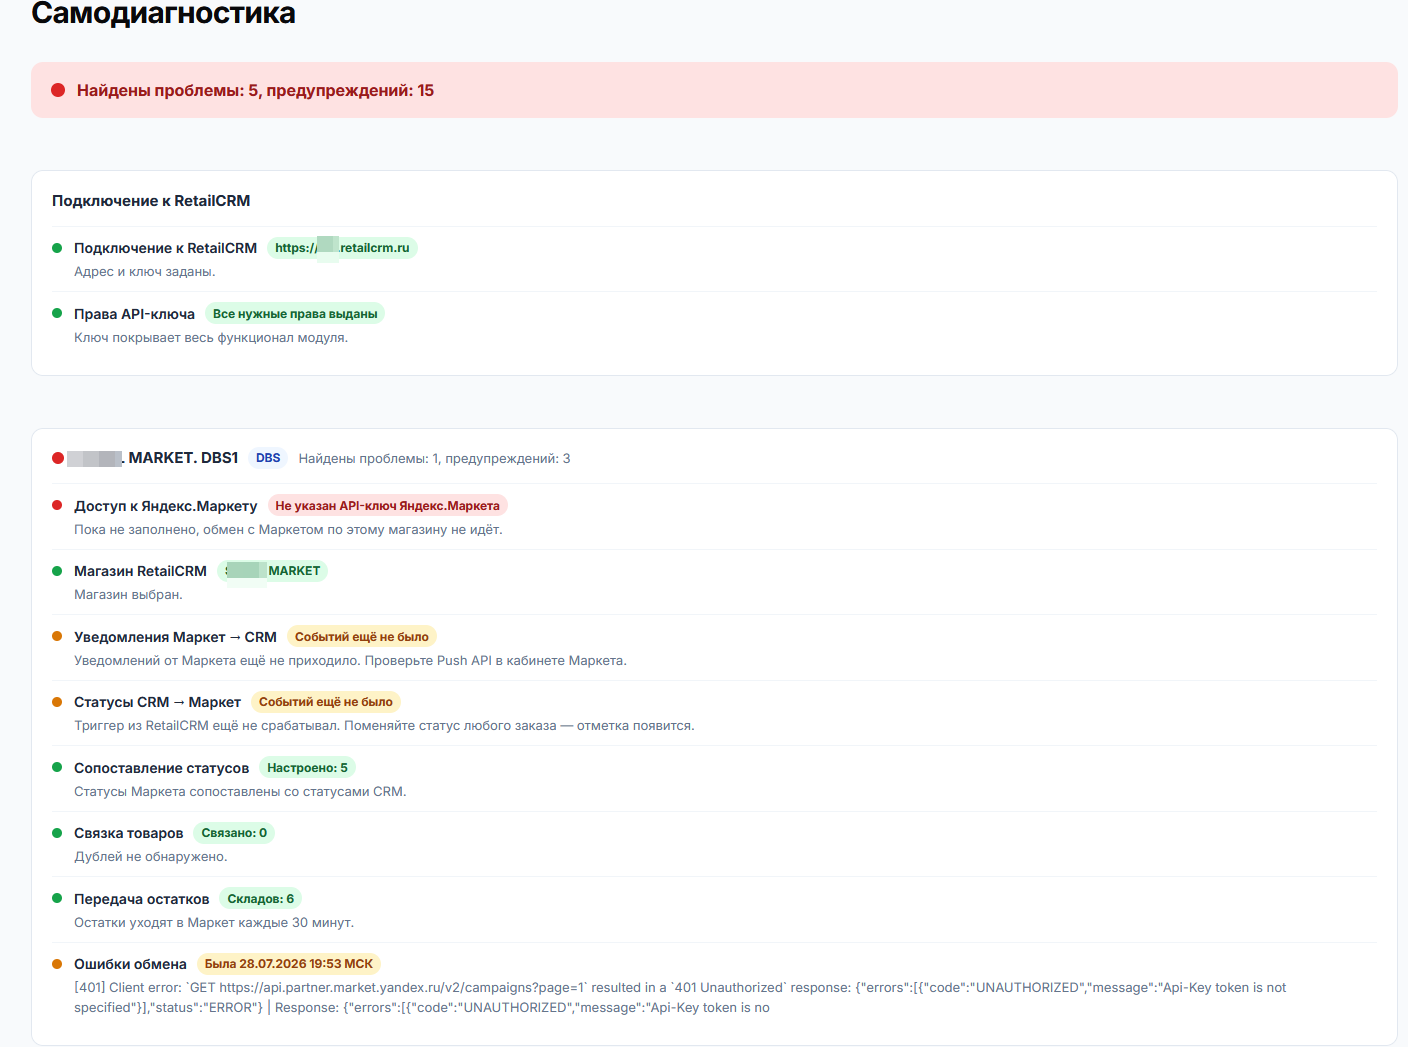Click the 'Связано: 0' badge
Image resolution: width=1408 pixels, height=1047 pixels.
[234, 833]
